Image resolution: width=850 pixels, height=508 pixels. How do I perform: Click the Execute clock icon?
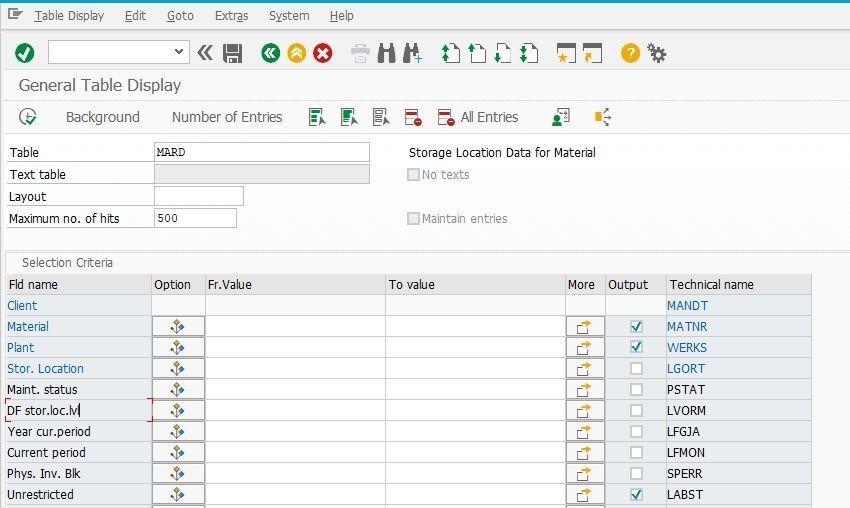(x=28, y=117)
